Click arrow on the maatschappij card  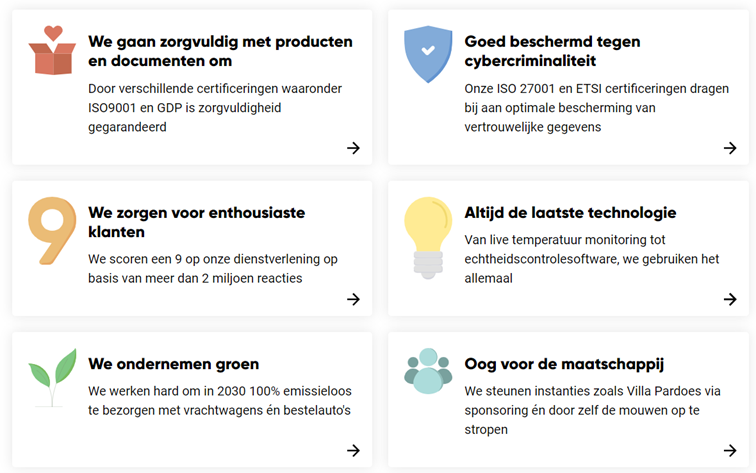[730, 450]
